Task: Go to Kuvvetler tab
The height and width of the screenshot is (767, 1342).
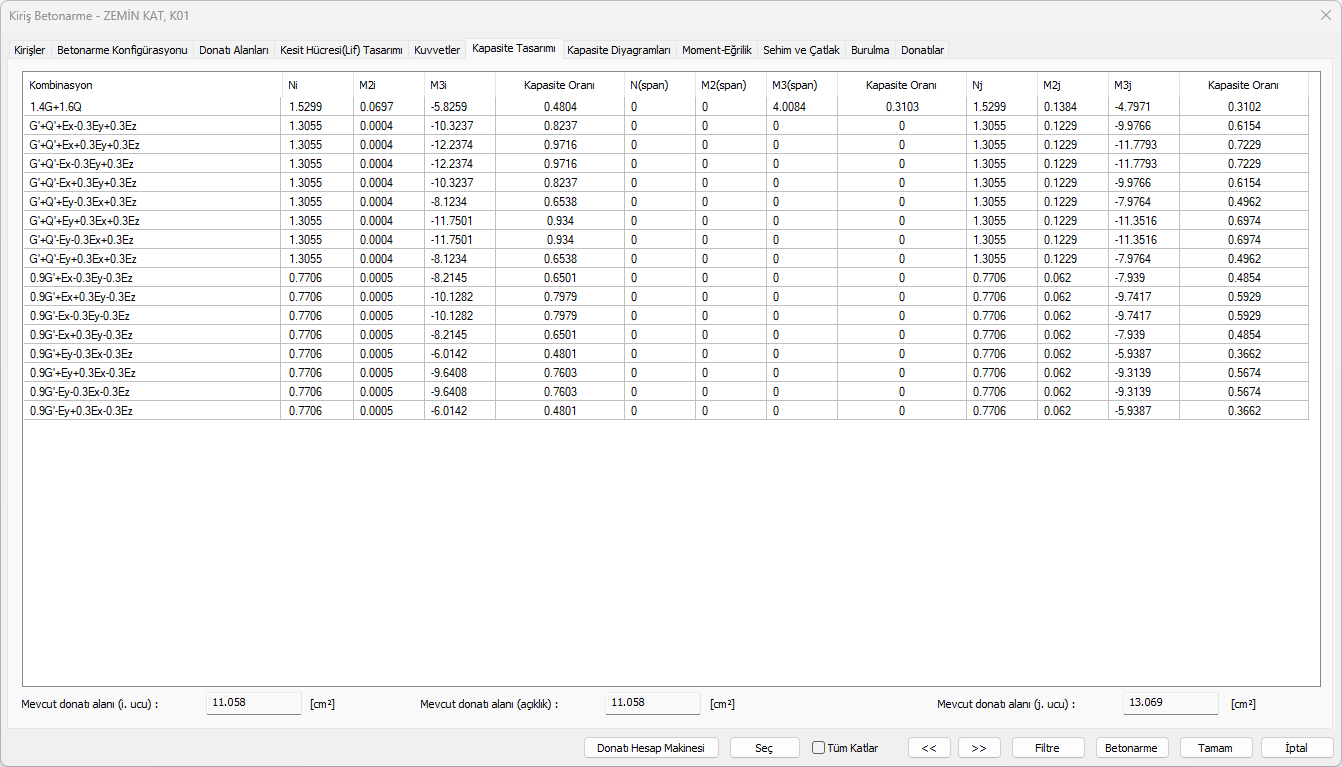Action: click(x=436, y=50)
